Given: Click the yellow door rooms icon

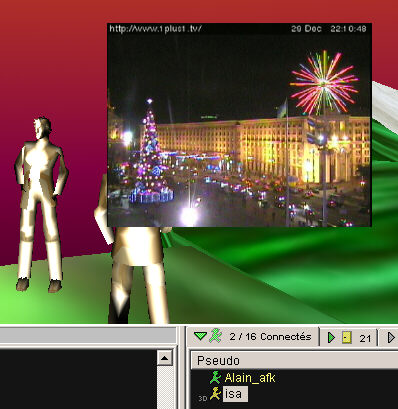Looking at the screenshot, I should [347, 338].
